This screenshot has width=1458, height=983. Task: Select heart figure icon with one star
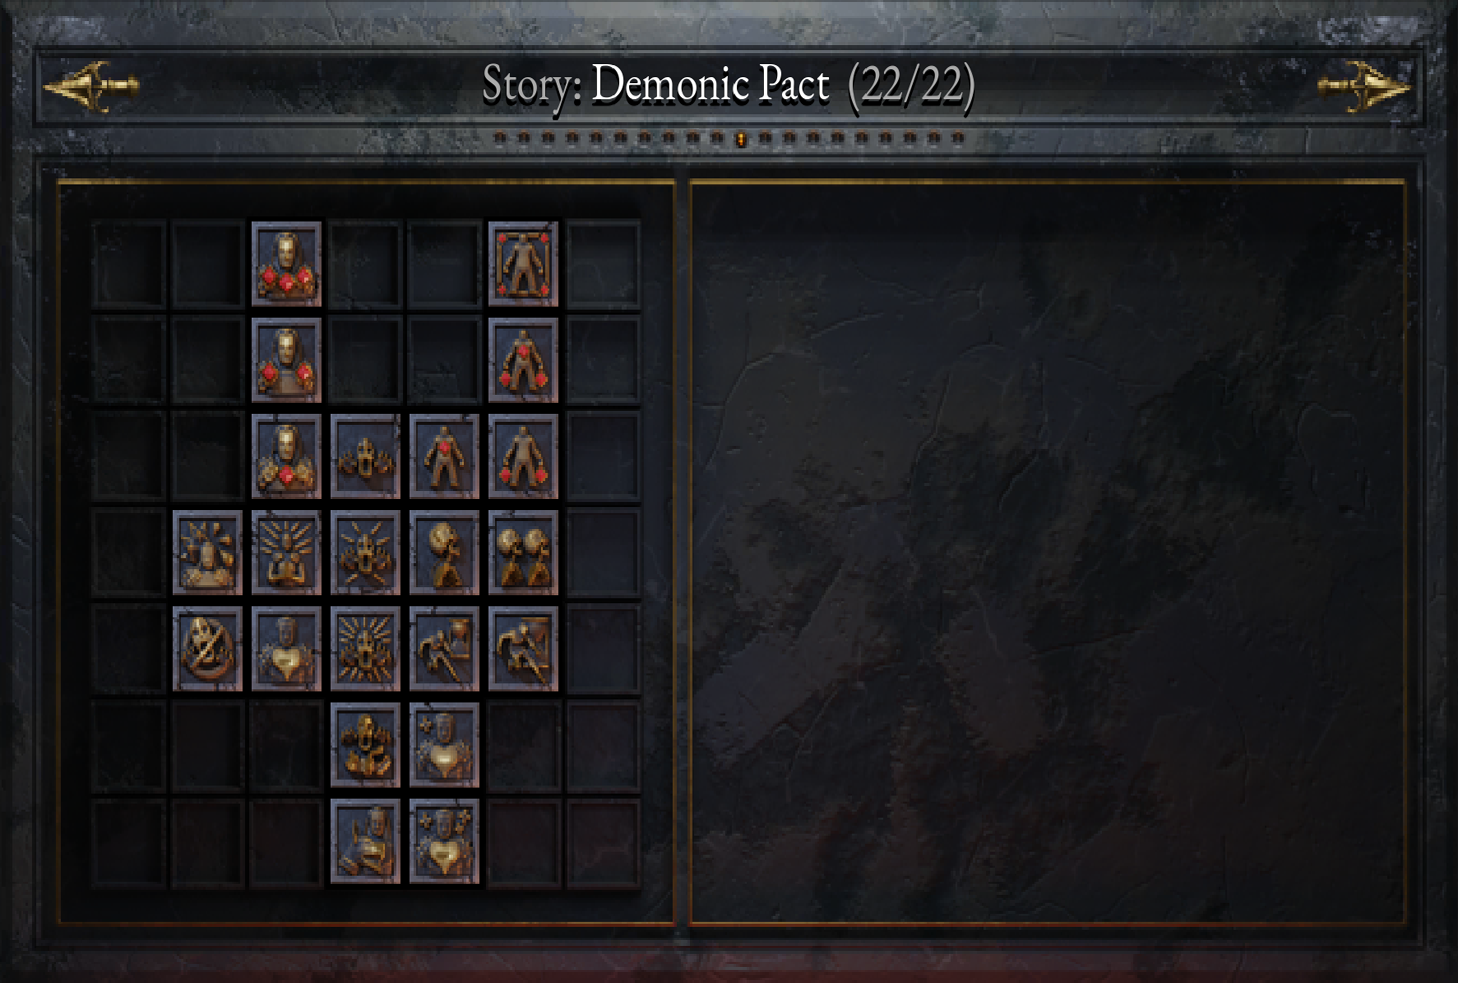click(444, 745)
